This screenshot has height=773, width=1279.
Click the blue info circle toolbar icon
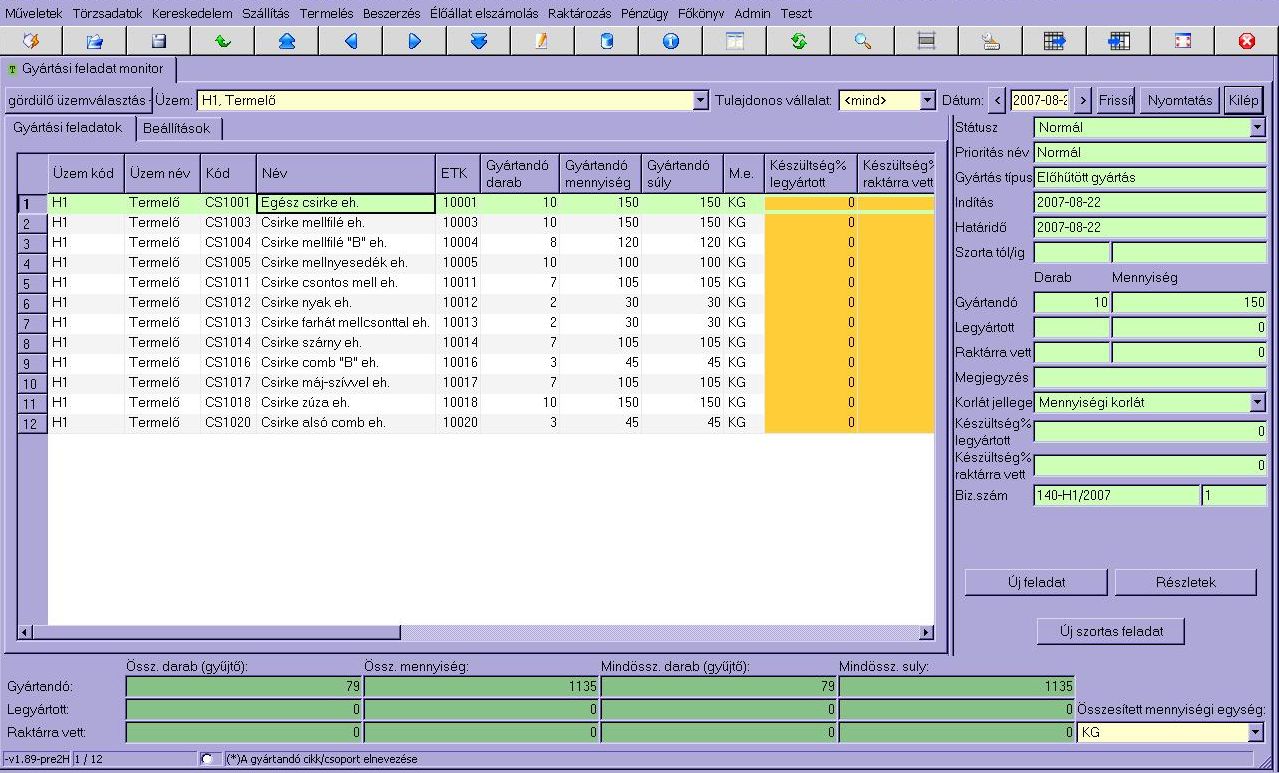point(671,41)
